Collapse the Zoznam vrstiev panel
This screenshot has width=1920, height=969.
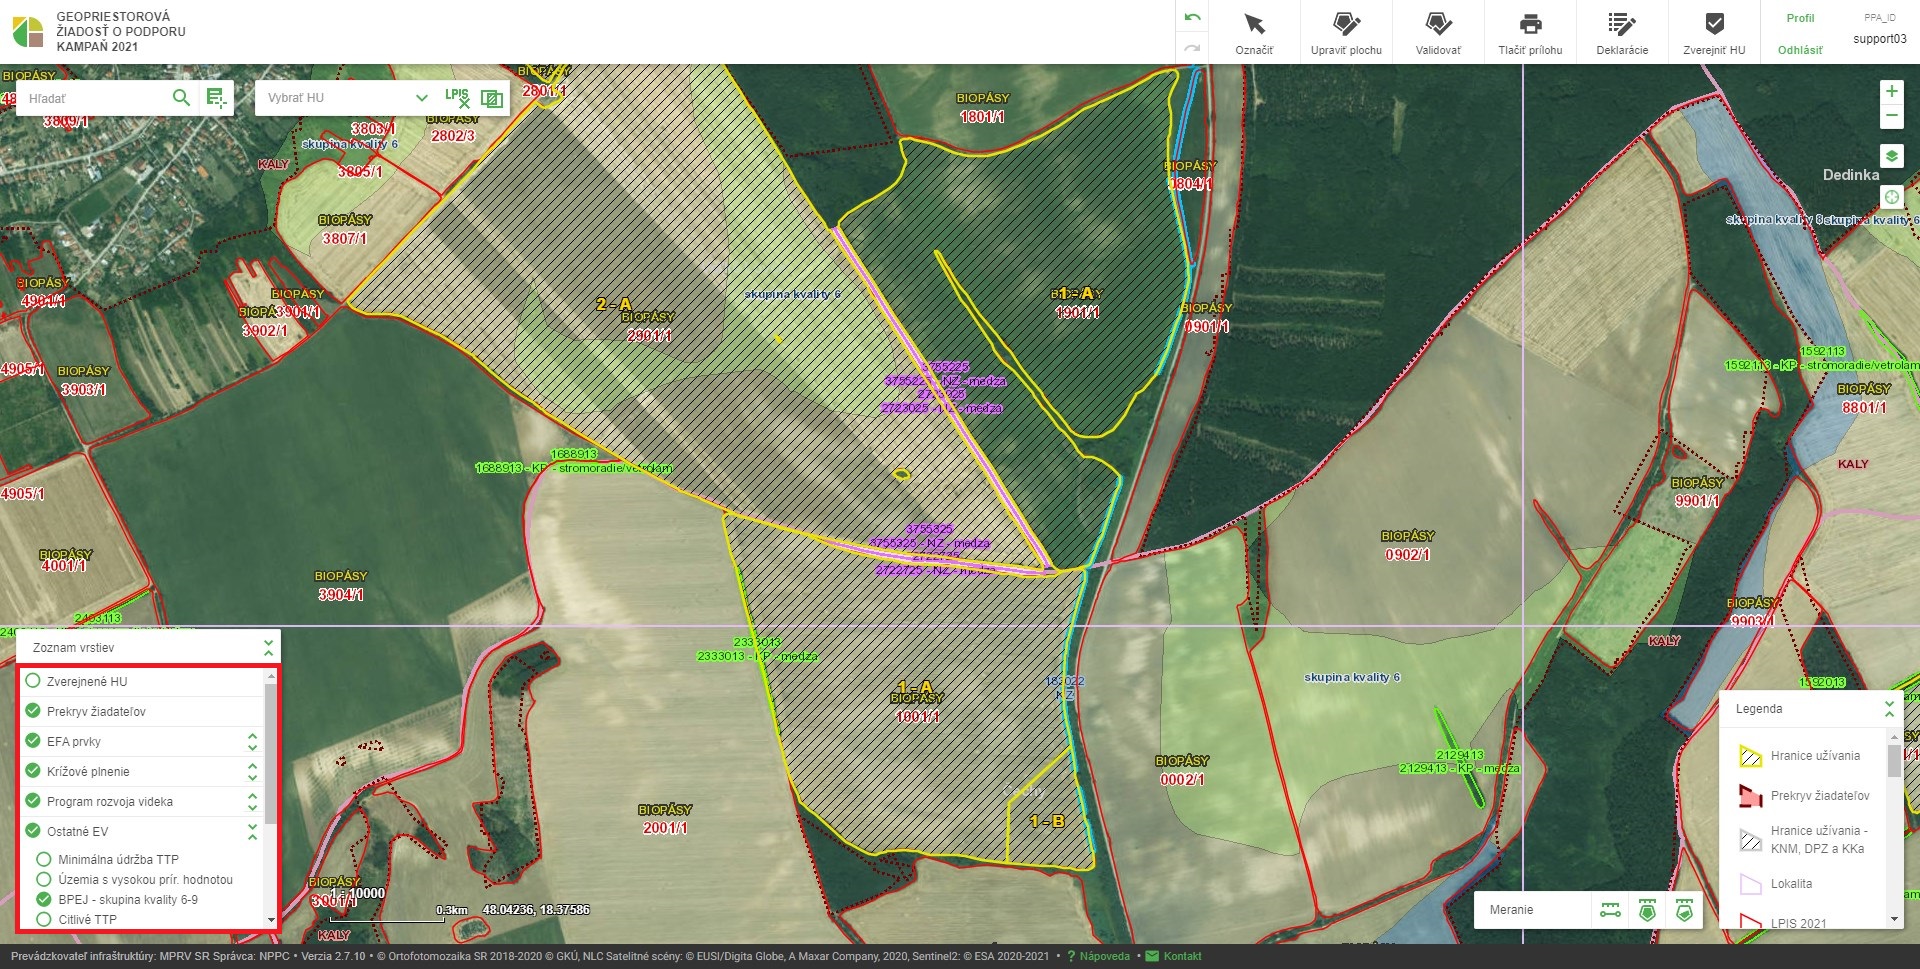coord(268,647)
